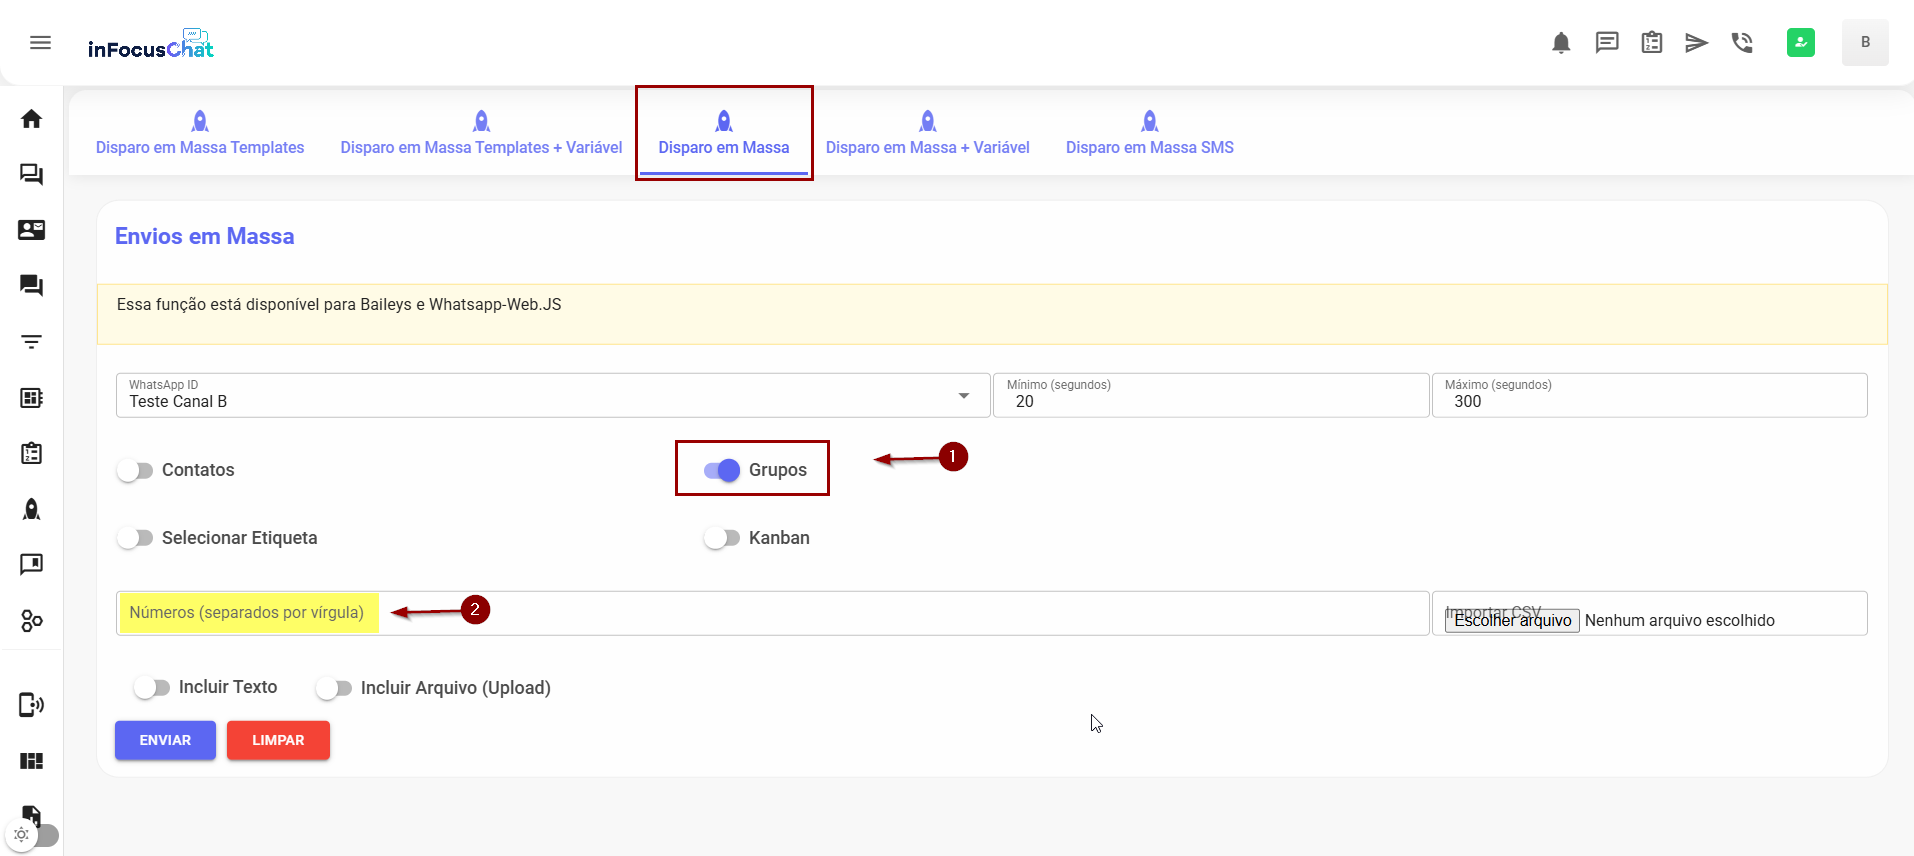
Task: Go to Home in sidebar
Action: click(31, 119)
